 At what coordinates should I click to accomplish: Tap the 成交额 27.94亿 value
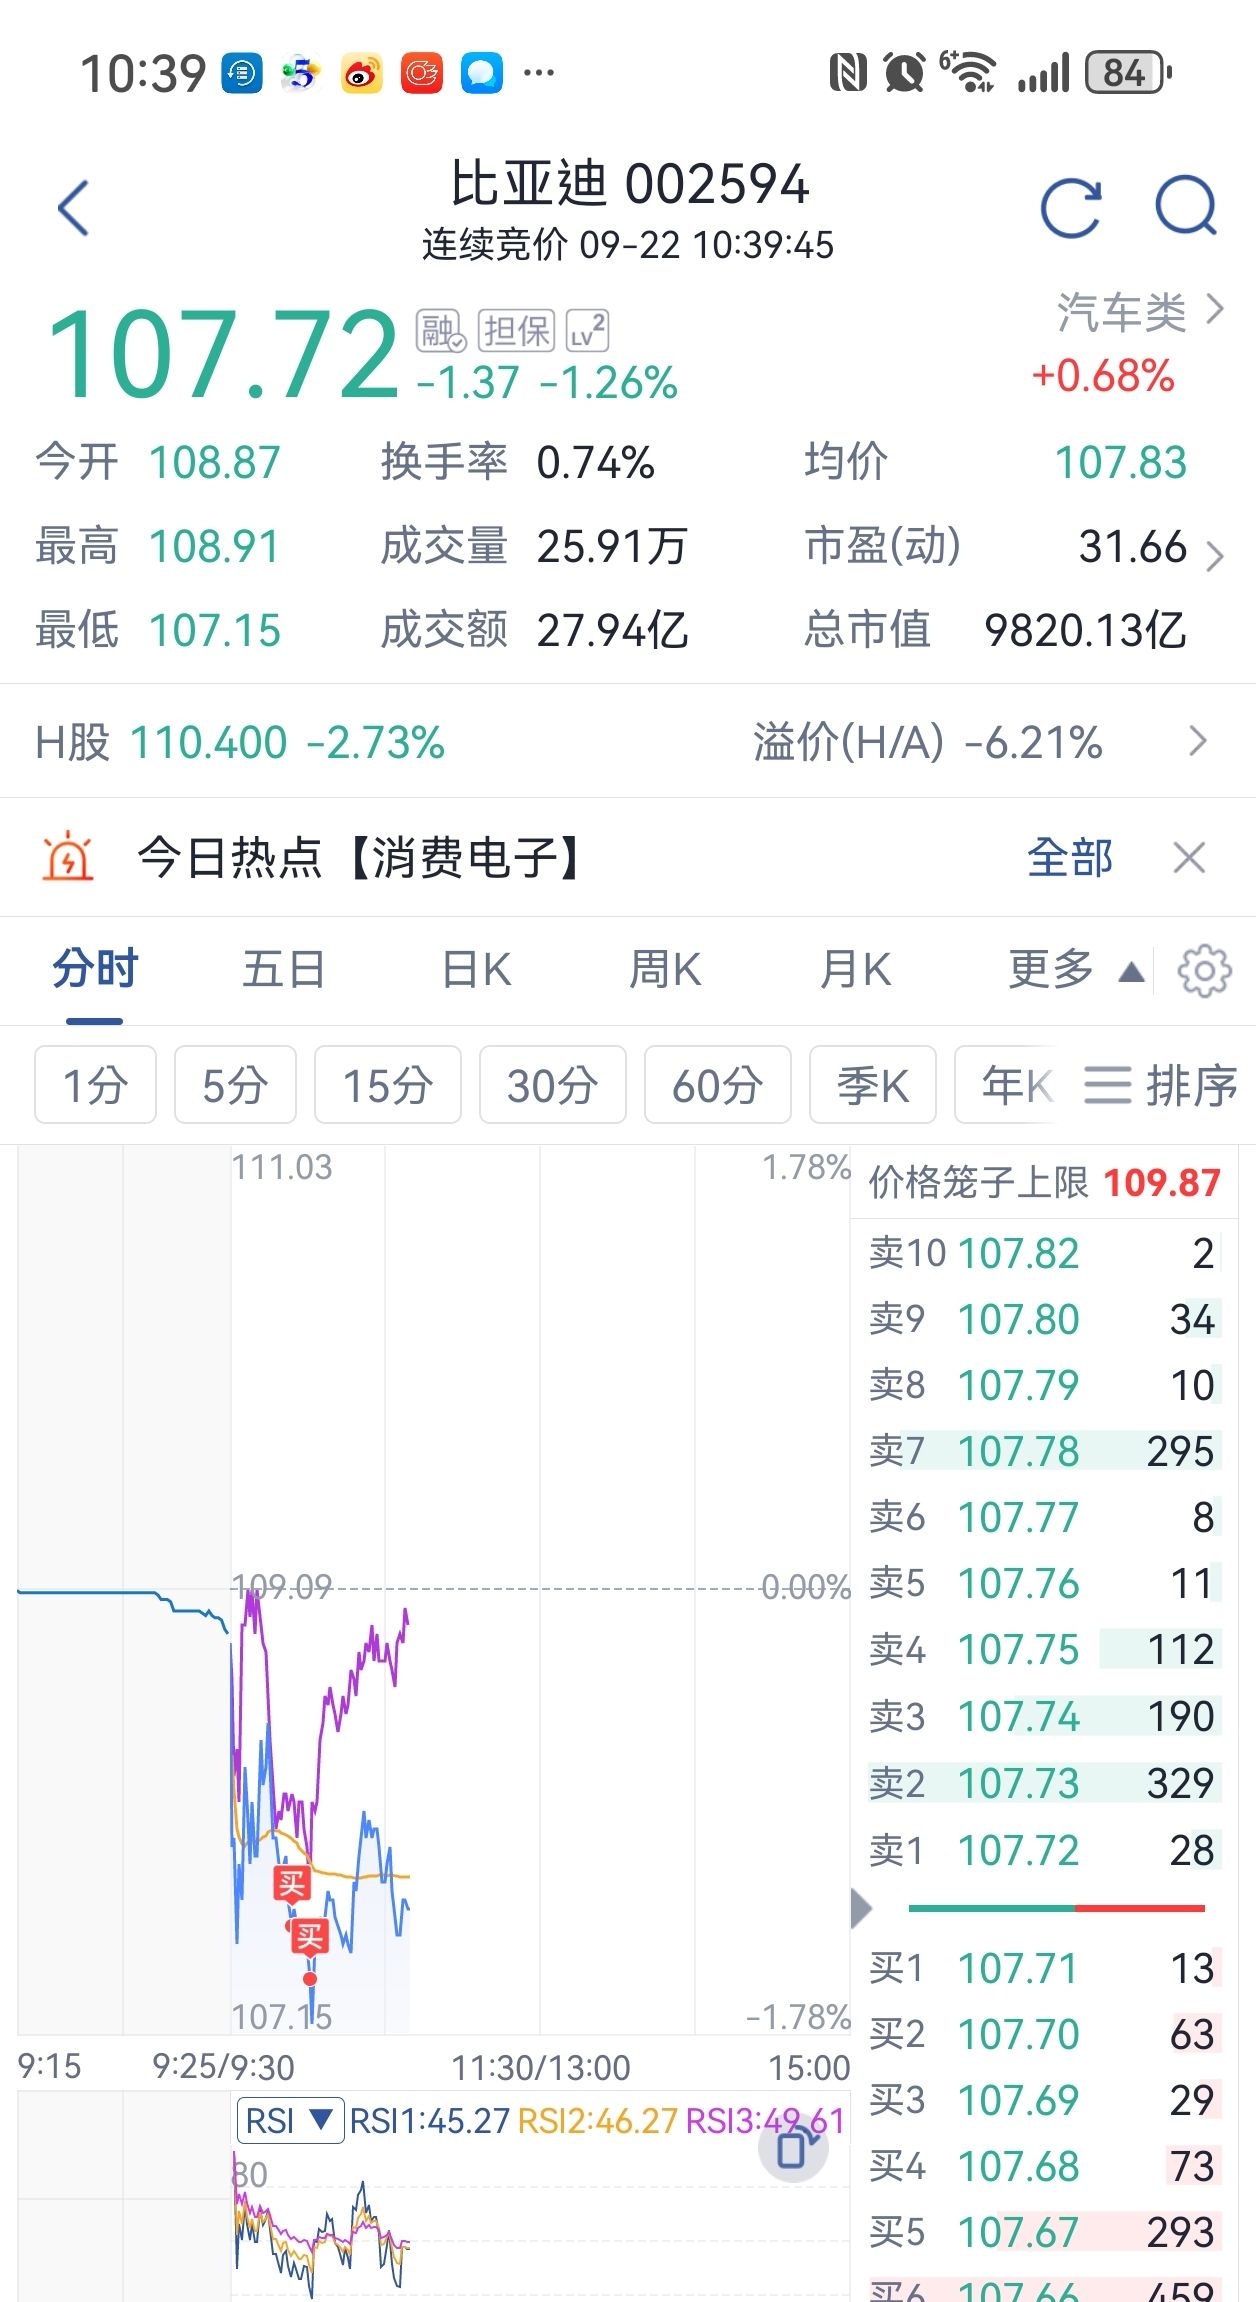[x=612, y=630]
